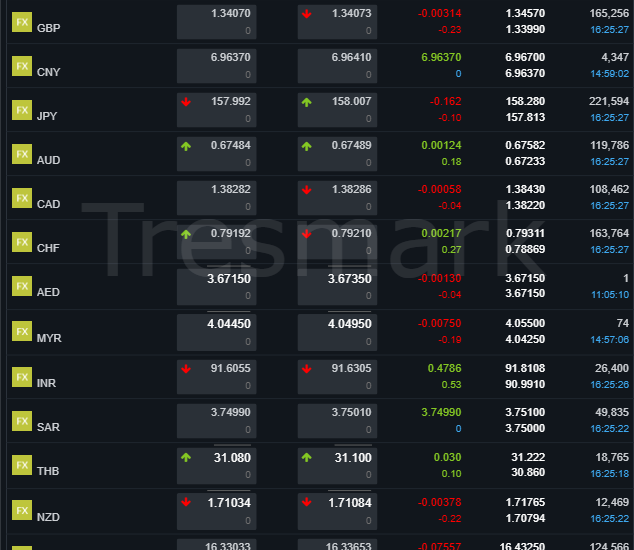This screenshot has width=634, height=550.
Task: Select the AED currency label
Action: 48,292
